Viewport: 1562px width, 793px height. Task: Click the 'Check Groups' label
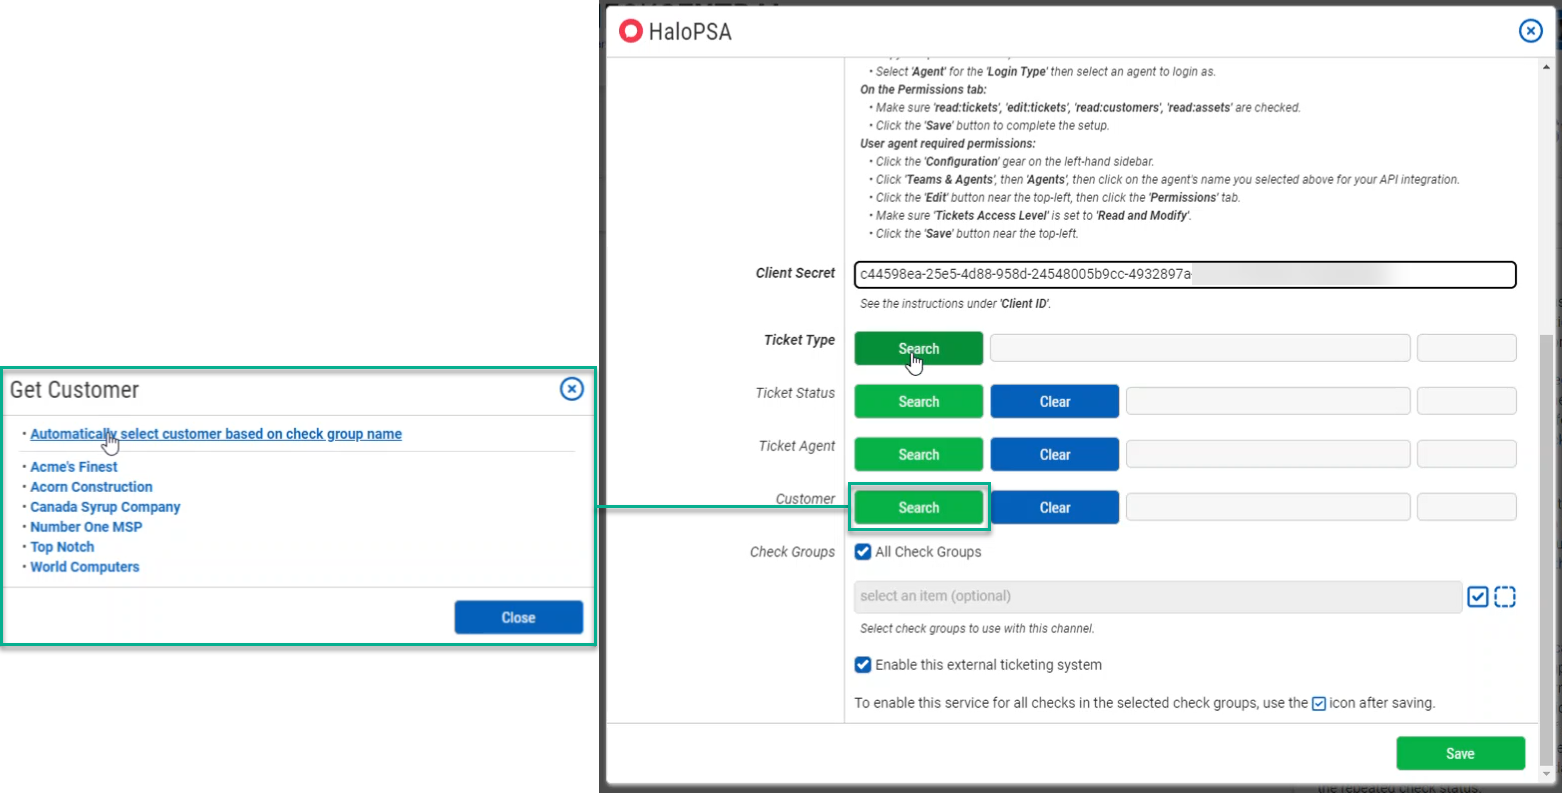(x=792, y=552)
